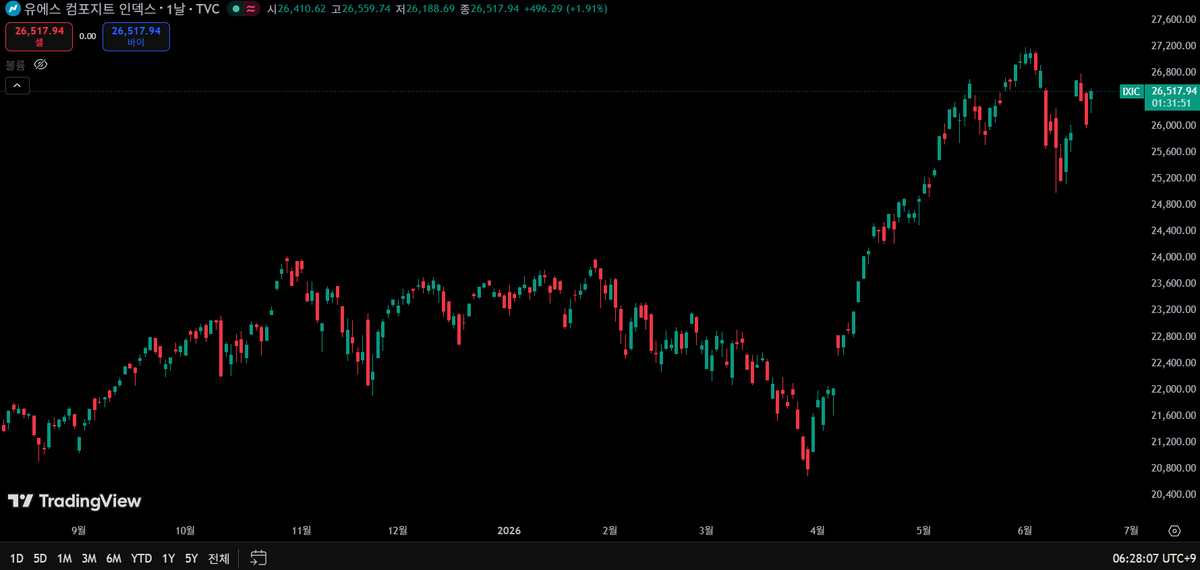Click the 7월 label on time axis
The width and height of the screenshot is (1200, 570).
click(x=1131, y=530)
